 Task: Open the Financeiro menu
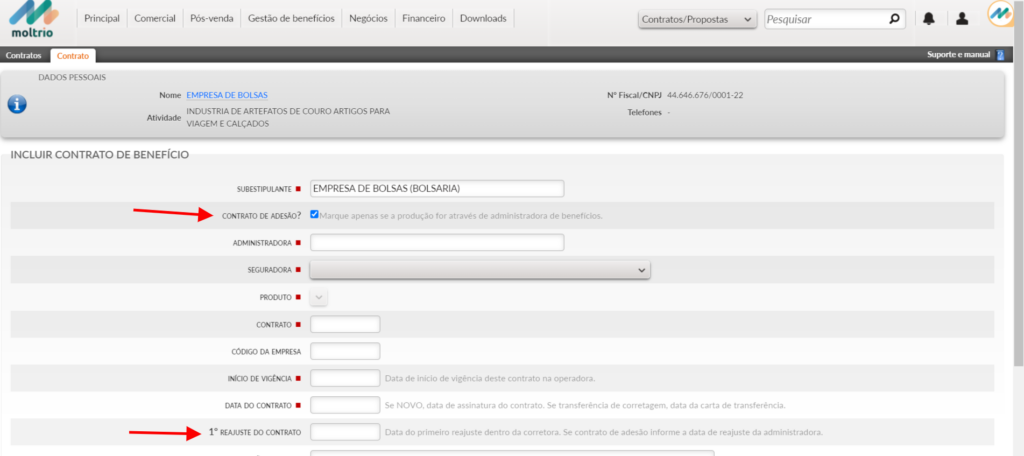pyautogui.click(x=424, y=18)
